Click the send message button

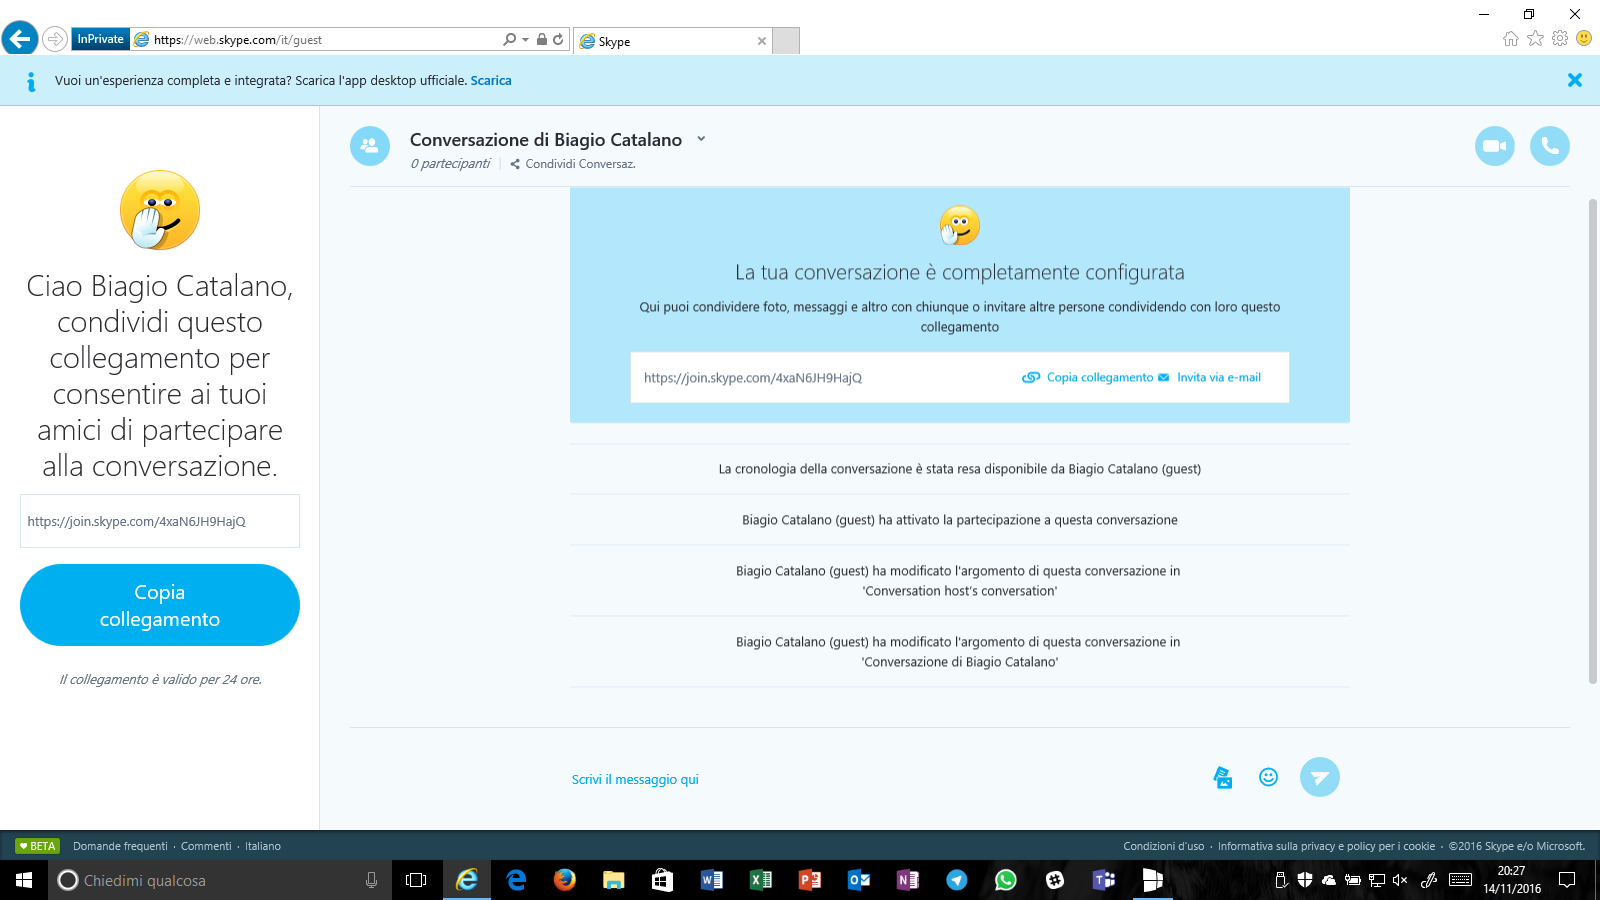click(x=1320, y=777)
